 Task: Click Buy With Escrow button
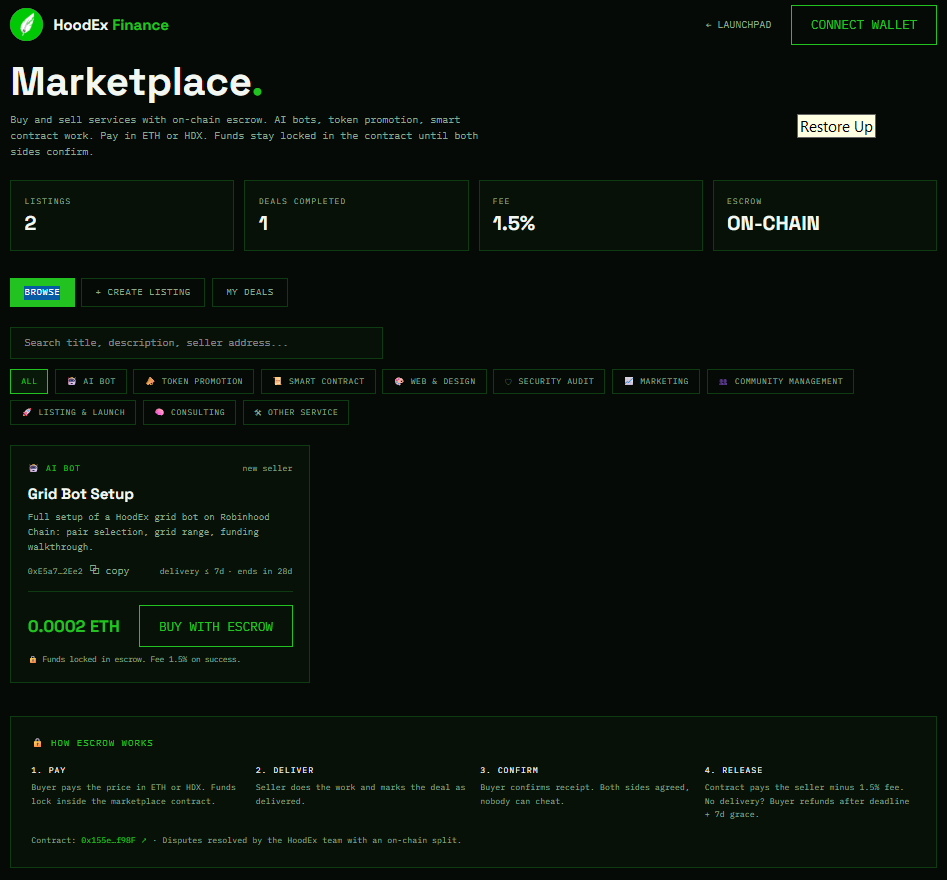click(x=216, y=626)
